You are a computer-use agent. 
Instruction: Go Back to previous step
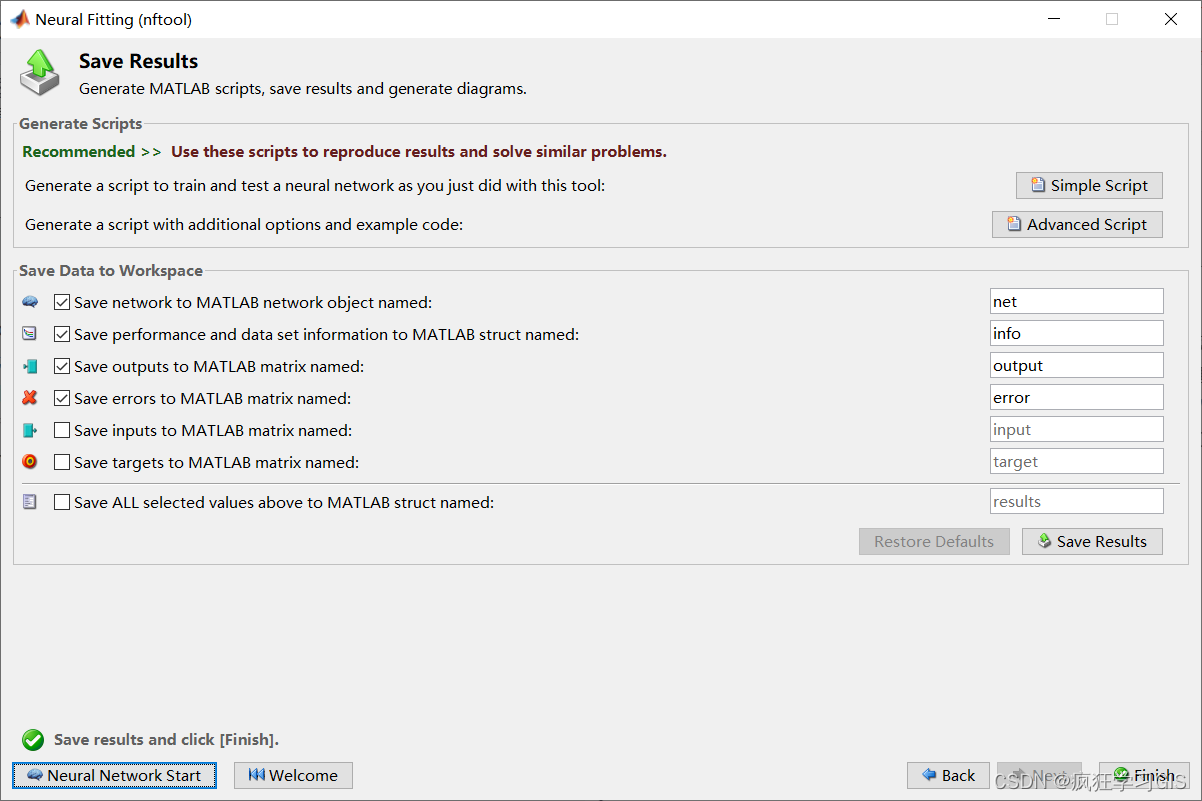[x=948, y=775]
